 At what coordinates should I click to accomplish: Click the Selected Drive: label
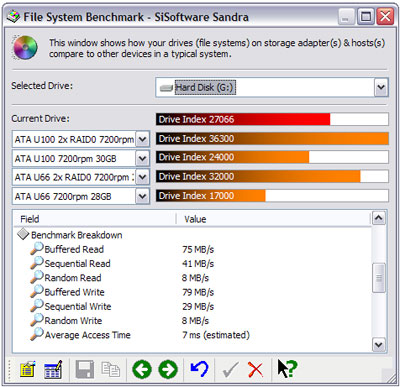click(42, 86)
